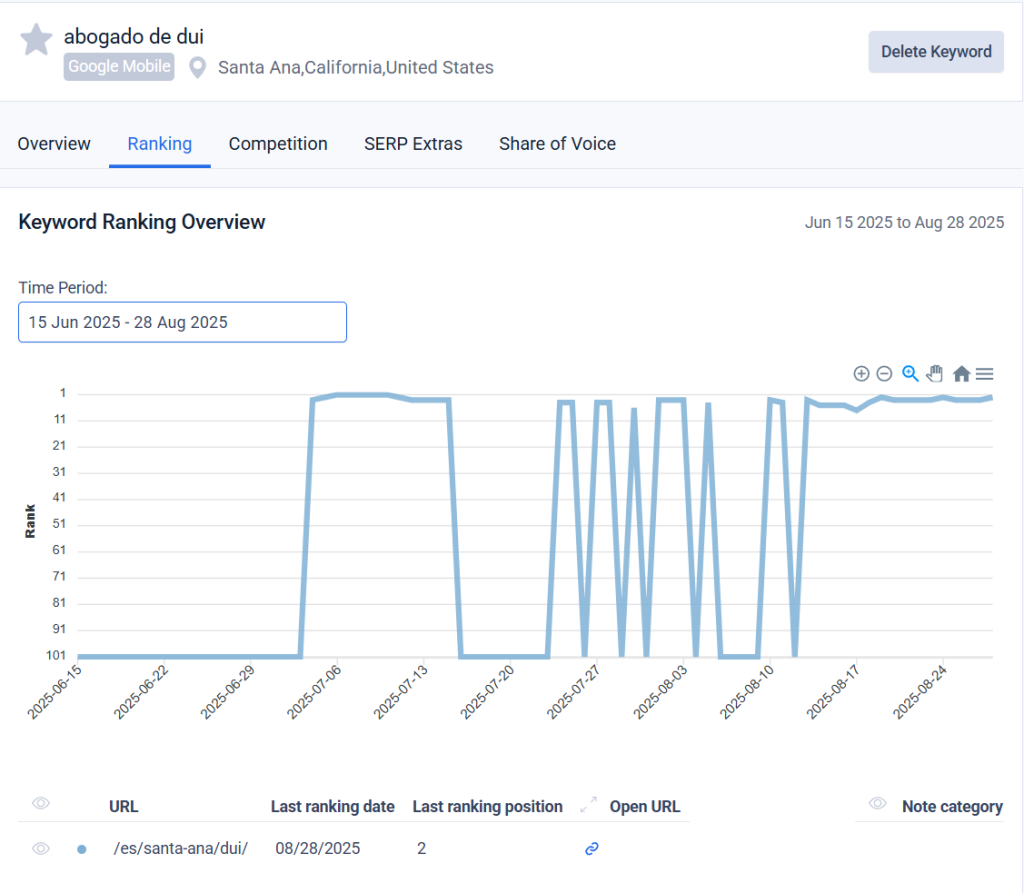Click the 2025-06-15 x-axis date label
This screenshot has width=1024, height=893.
(54, 692)
